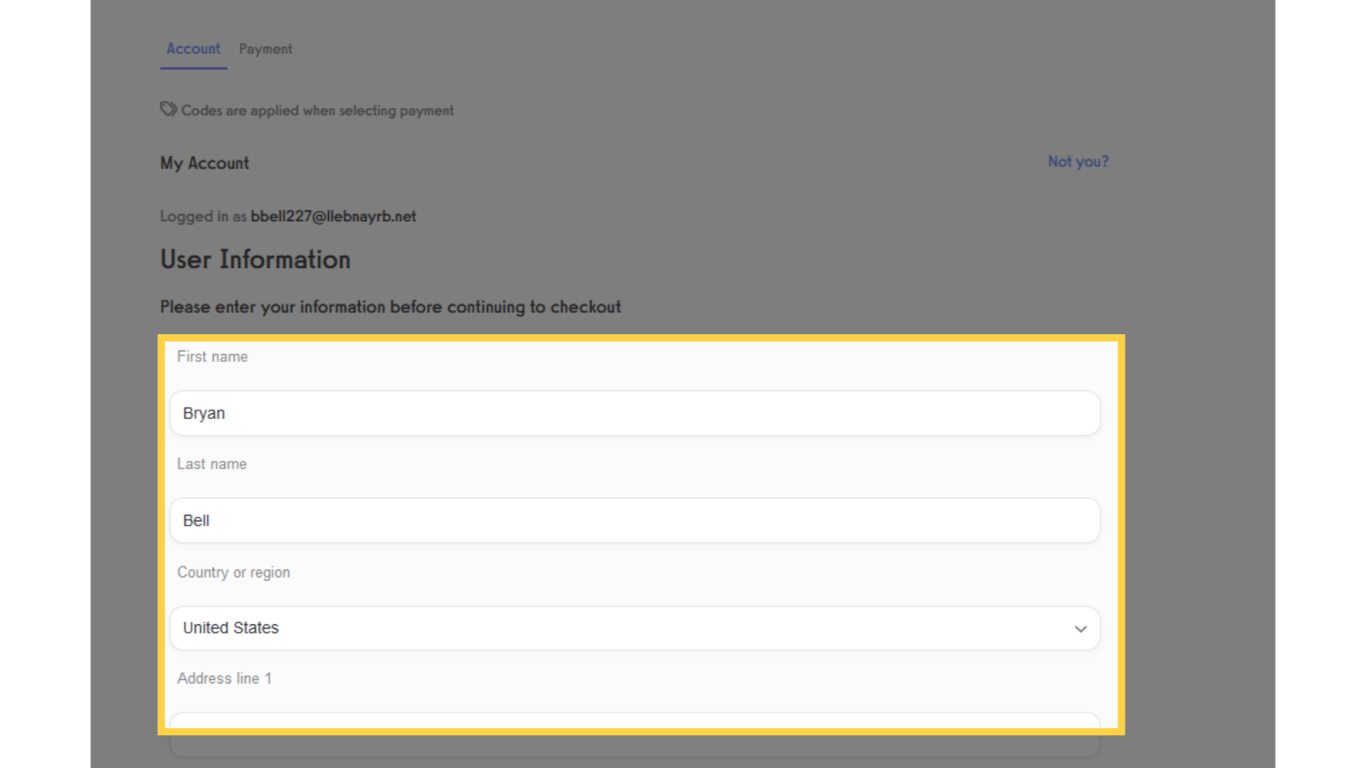Screen dimensions: 1366x768
Task: Click the Codes applied notice
Action: point(317,110)
